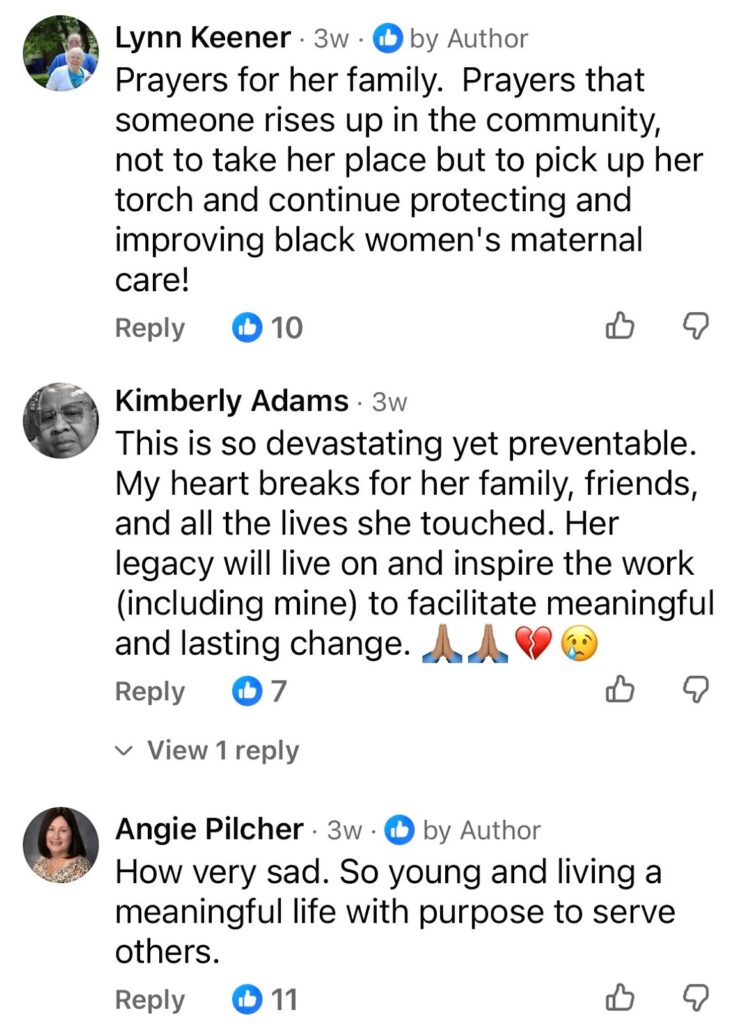
Task: Open the 7 likes reaction on Kimberly's comment
Action: 260,690
